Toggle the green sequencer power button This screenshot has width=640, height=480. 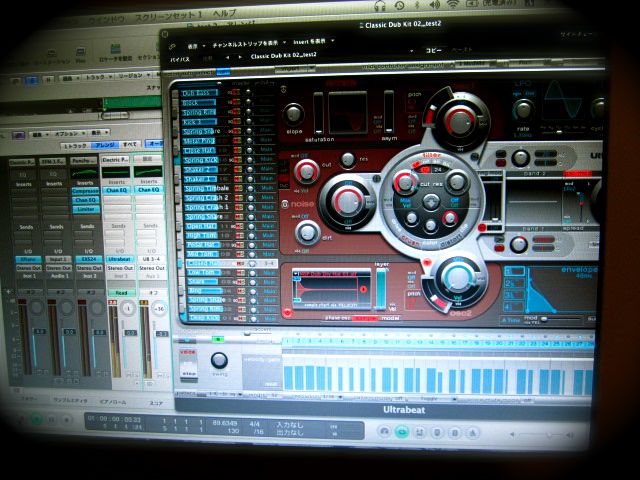click(218, 339)
